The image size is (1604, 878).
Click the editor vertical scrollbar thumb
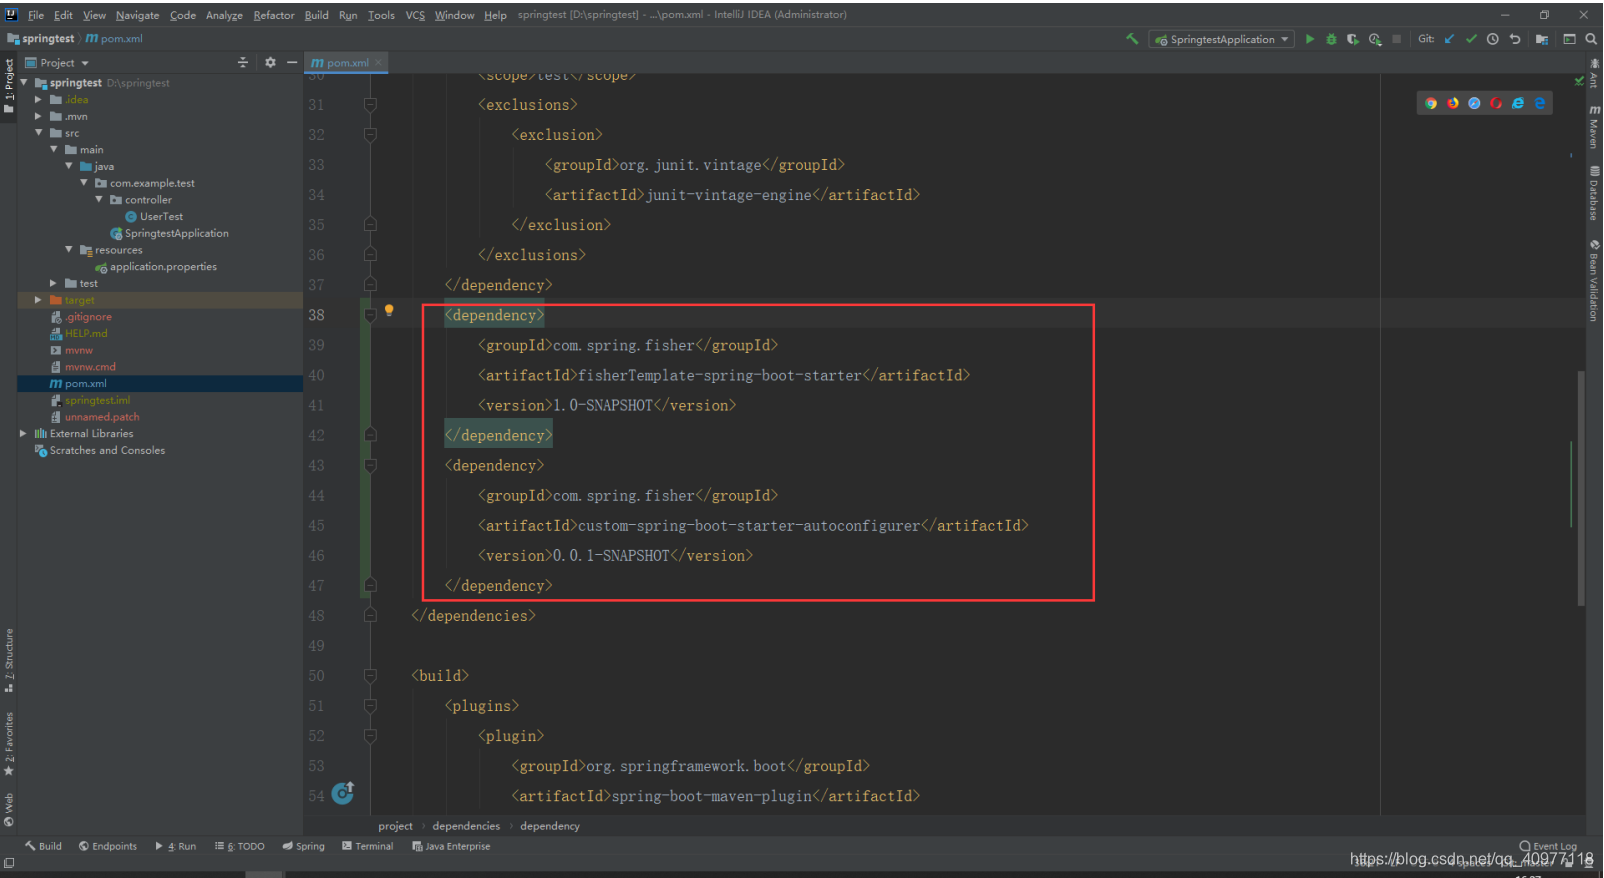[1581, 488]
